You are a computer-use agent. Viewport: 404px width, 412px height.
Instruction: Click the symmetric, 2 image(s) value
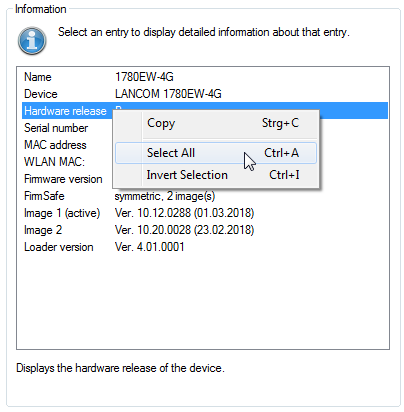[165, 196]
